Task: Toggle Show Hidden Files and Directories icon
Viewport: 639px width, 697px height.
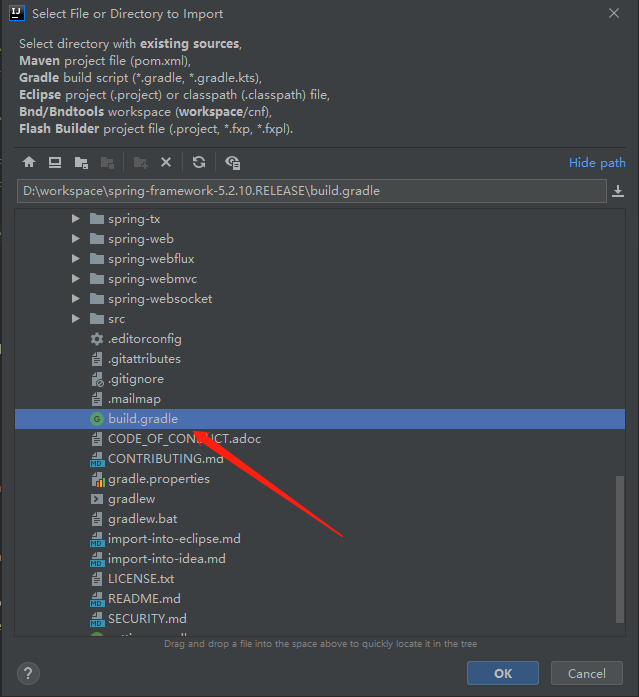Action: point(232,163)
